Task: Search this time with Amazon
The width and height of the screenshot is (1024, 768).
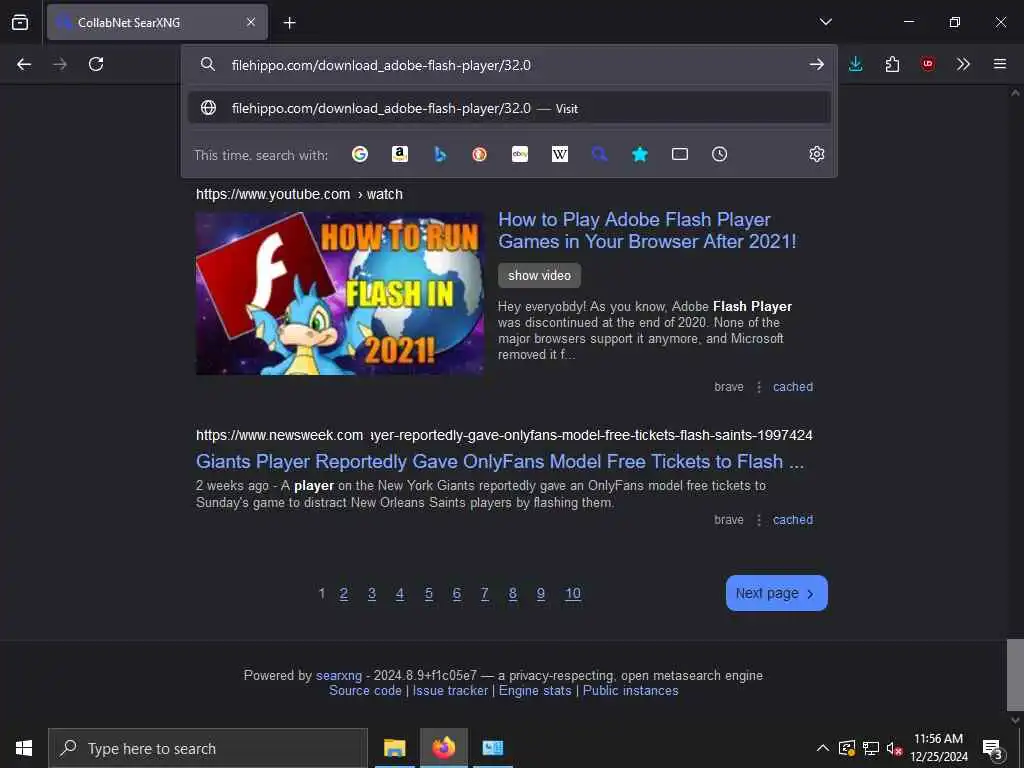Action: [400, 154]
